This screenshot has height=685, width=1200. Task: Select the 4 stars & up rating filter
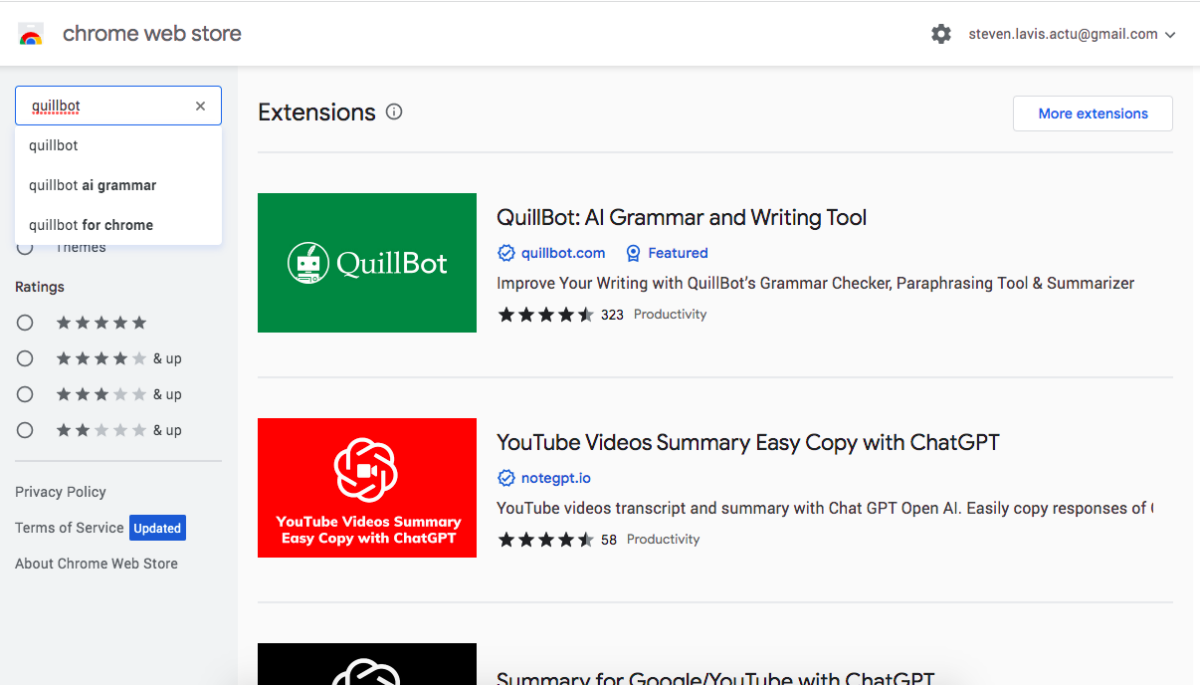point(25,359)
